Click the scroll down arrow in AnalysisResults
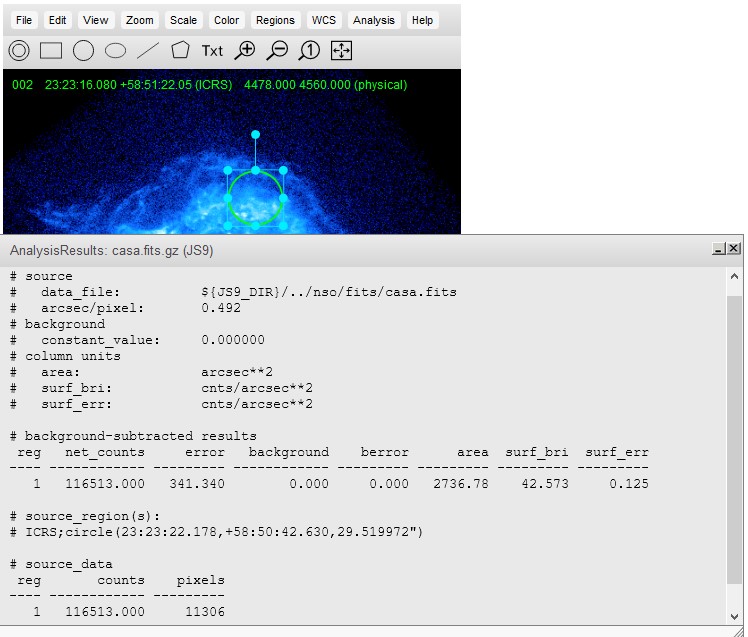Image resolution: width=748 pixels, height=637 pixels. click(x=735, y=617)
